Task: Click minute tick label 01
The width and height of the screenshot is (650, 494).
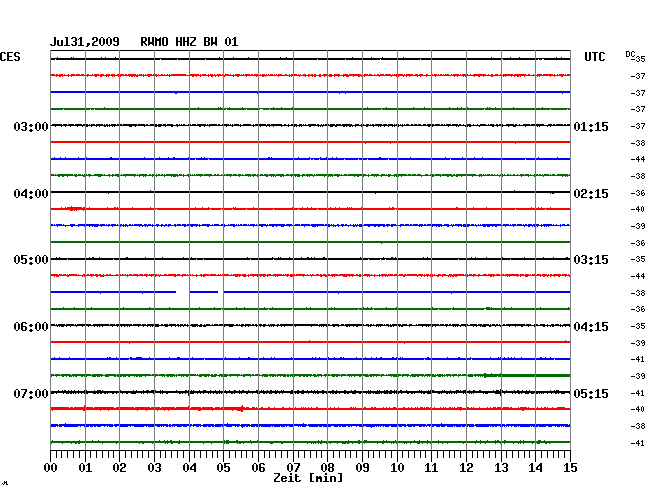Action: pos(85,468)
